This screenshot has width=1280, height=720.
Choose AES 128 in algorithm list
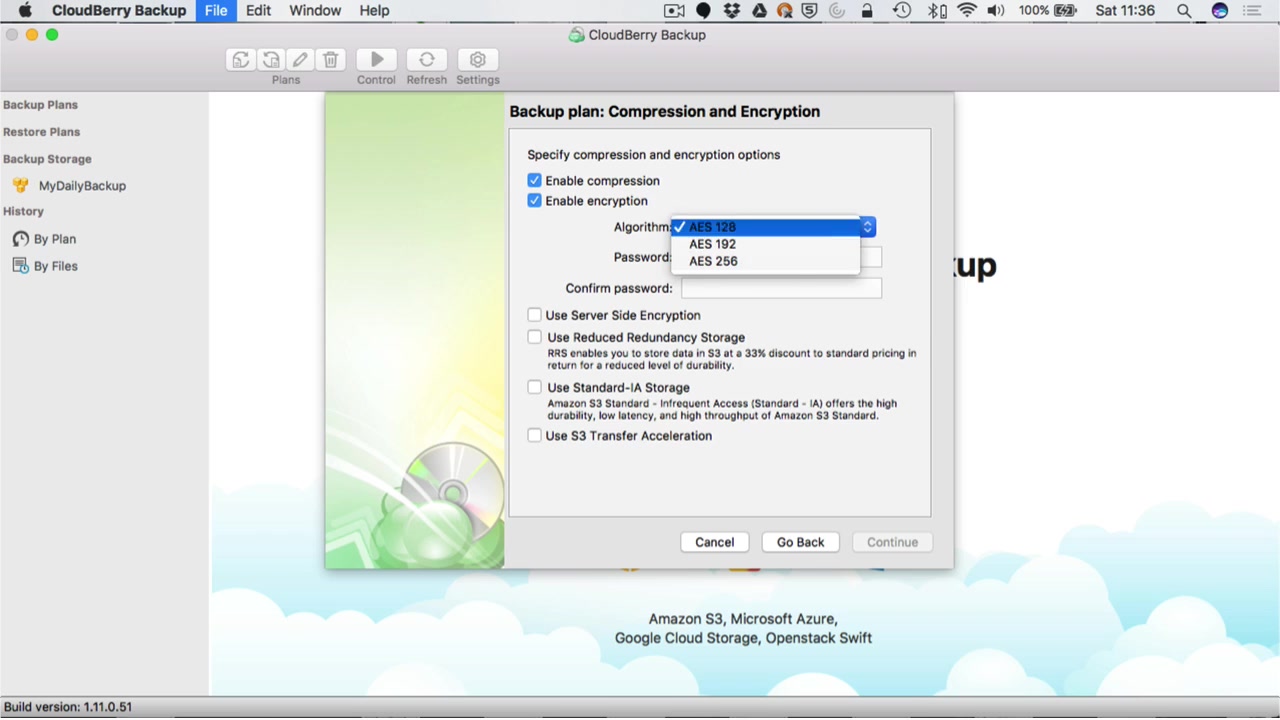pos(765,227)
